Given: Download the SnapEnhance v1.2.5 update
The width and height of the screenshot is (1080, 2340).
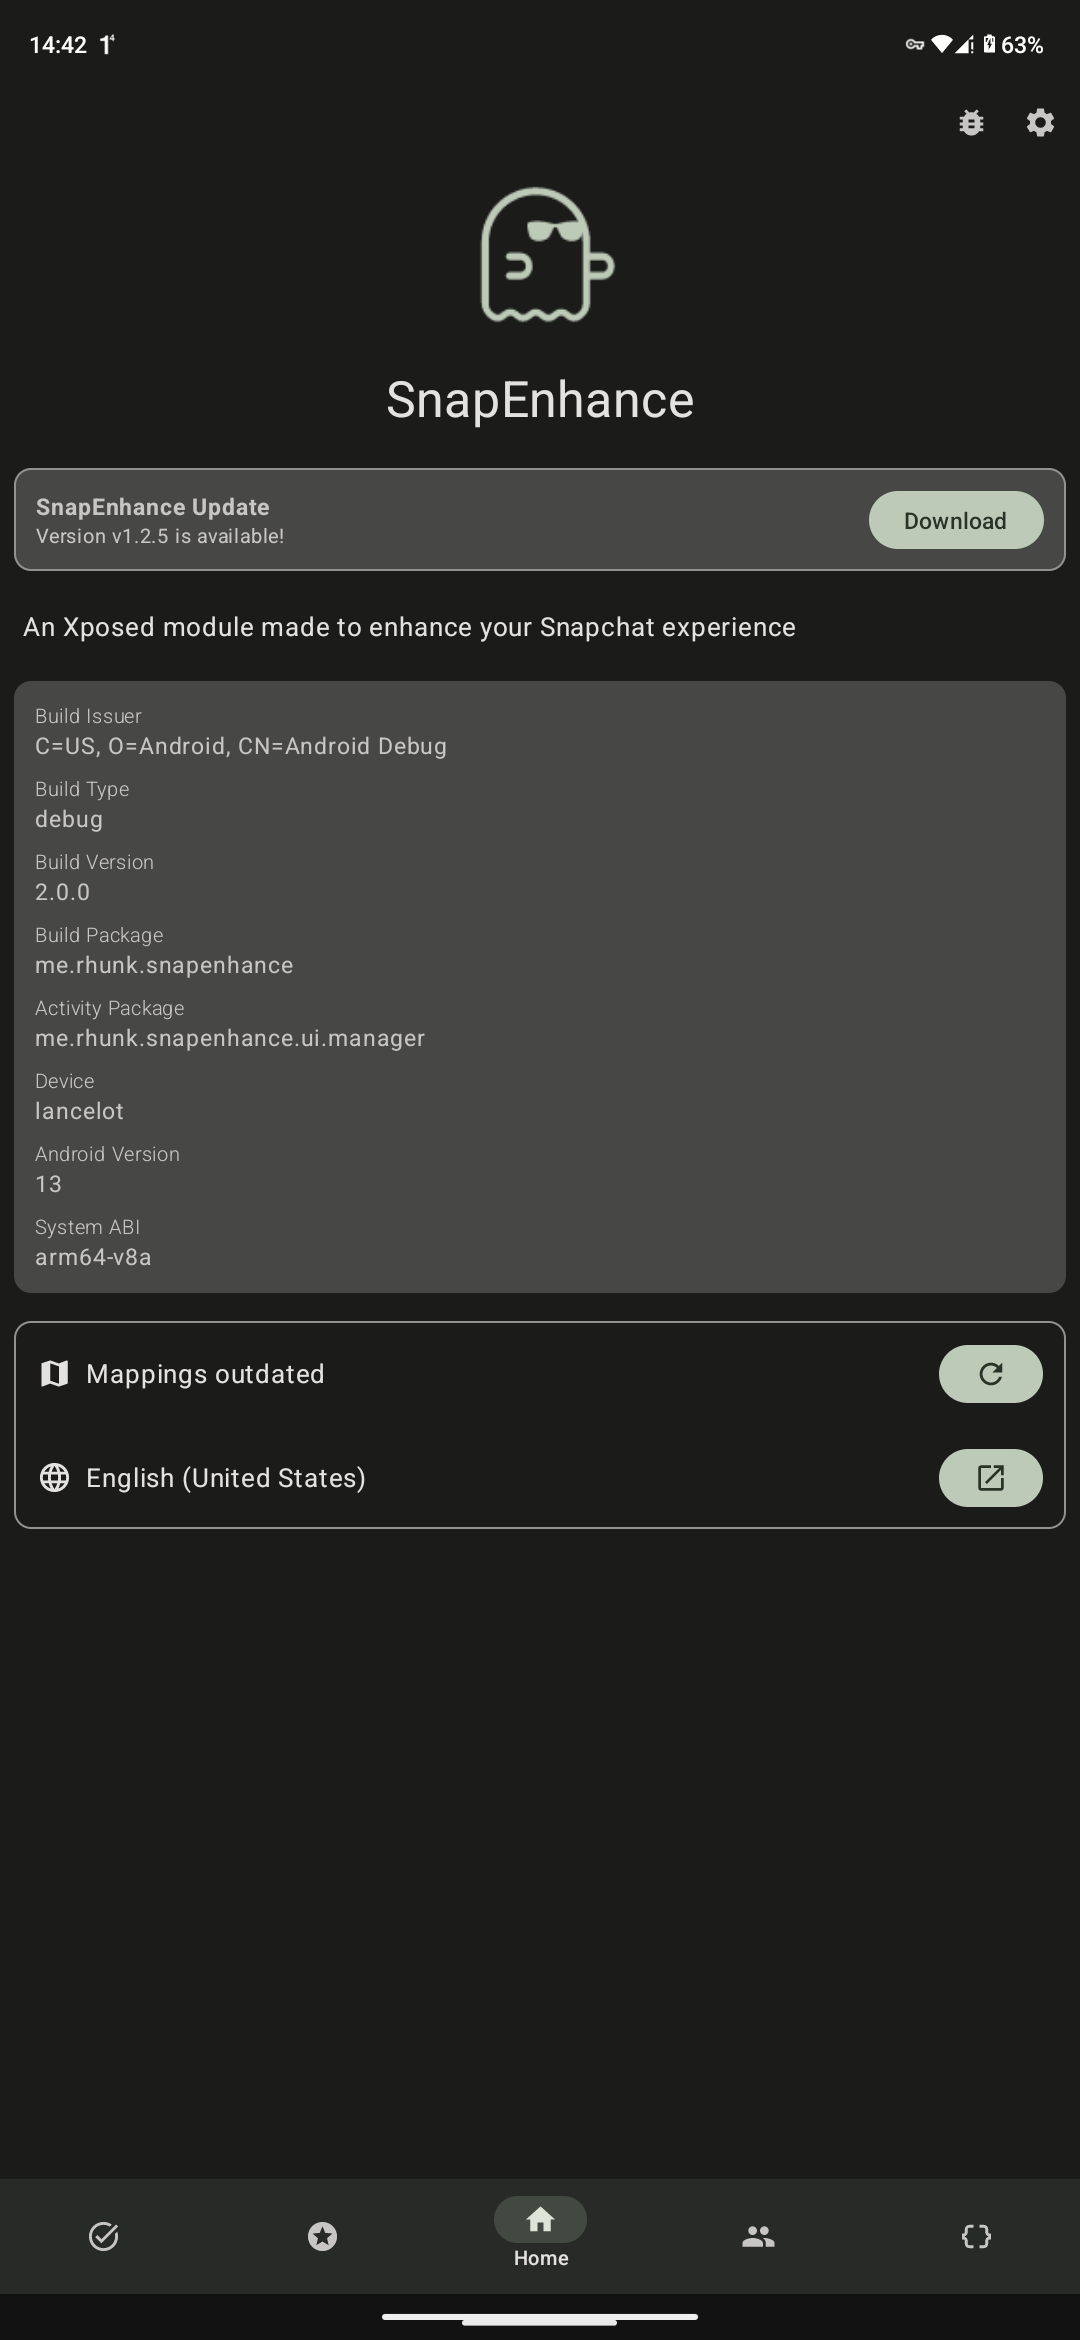Looking at the screenshot, I should click(x=955, y=520).
